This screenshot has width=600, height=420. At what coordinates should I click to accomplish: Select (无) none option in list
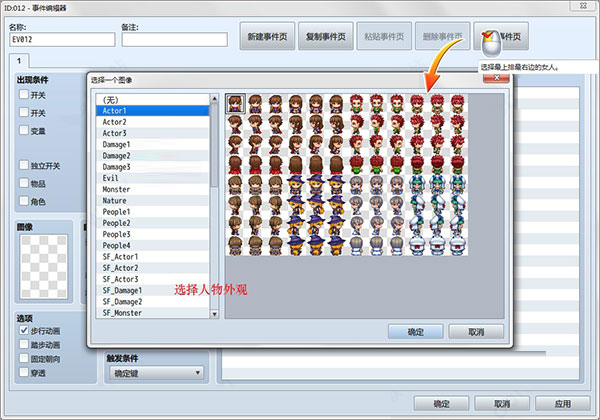point(153,100)
